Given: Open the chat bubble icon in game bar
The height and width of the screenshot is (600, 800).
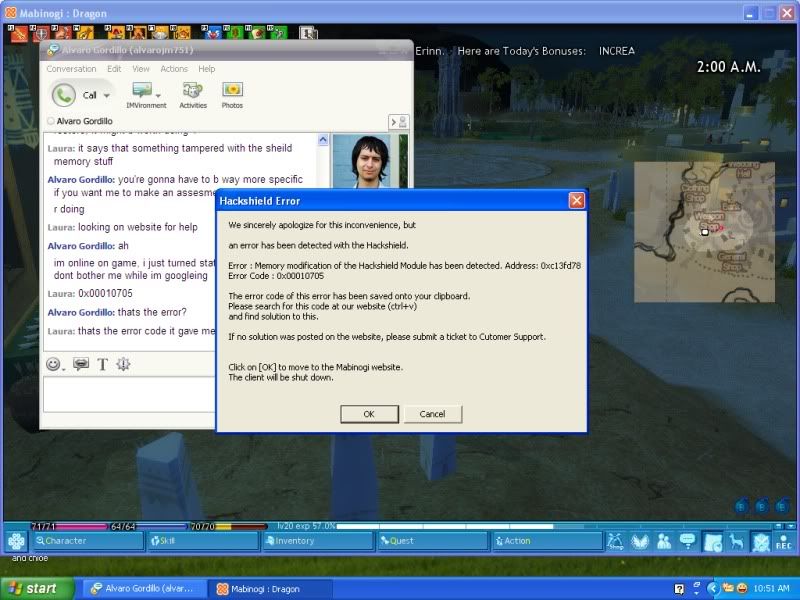Looking at the screenshot, I should [687, 541].
